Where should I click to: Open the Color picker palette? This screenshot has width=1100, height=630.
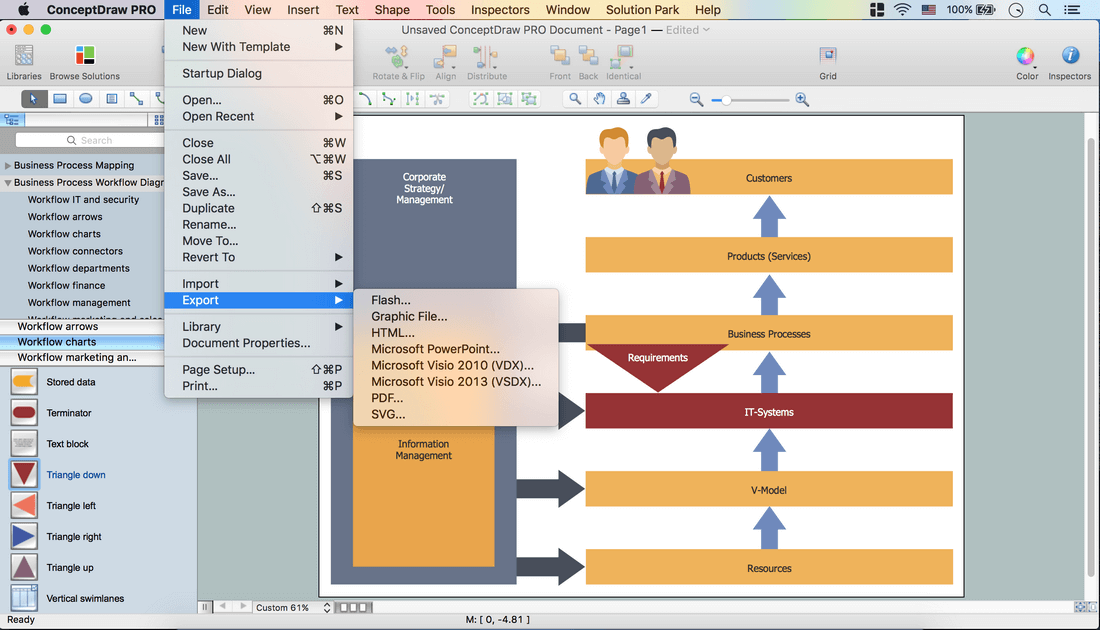(1026, 57)
